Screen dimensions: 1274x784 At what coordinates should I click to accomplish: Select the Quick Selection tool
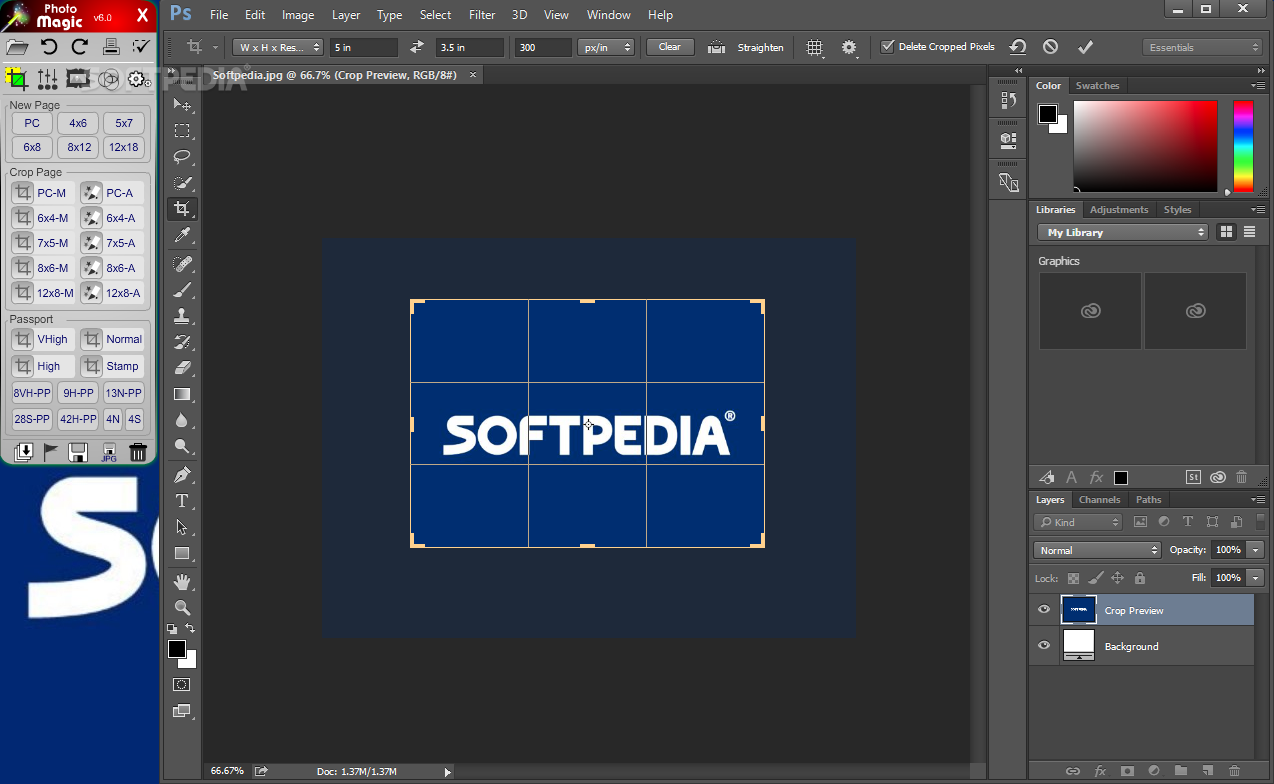coord(182,183)
